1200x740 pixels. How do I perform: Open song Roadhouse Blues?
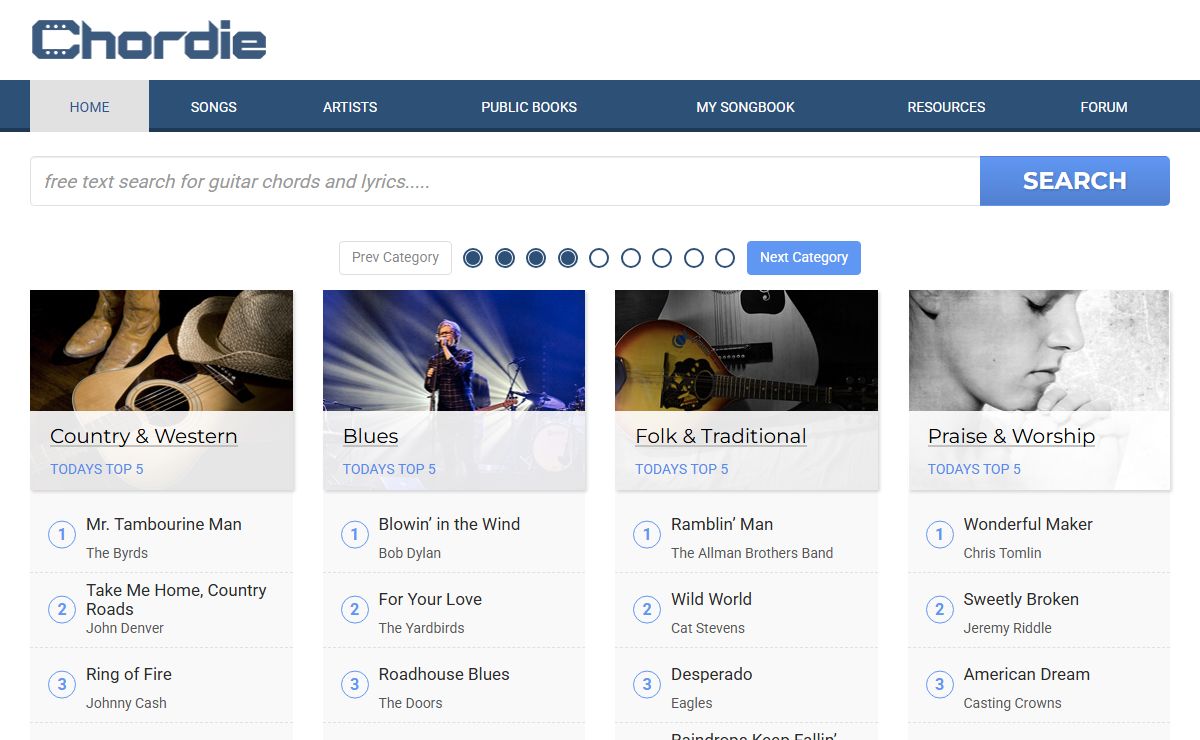pos(444,674)
